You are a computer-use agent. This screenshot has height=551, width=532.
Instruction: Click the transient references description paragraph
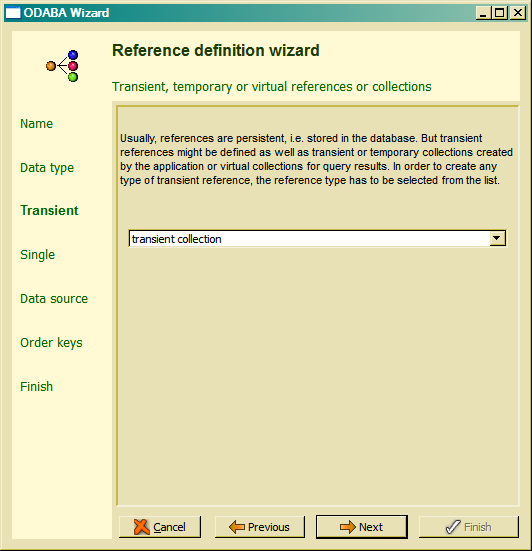tap(316, 159)
